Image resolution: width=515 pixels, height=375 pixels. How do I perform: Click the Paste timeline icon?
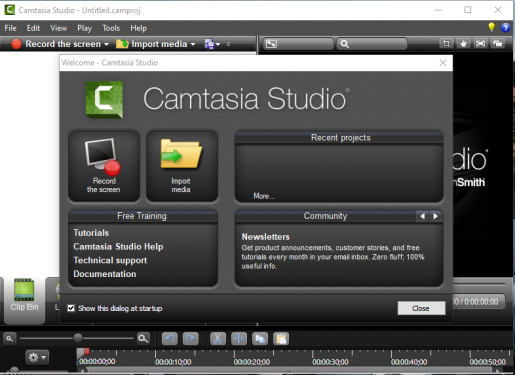[281, 339]
